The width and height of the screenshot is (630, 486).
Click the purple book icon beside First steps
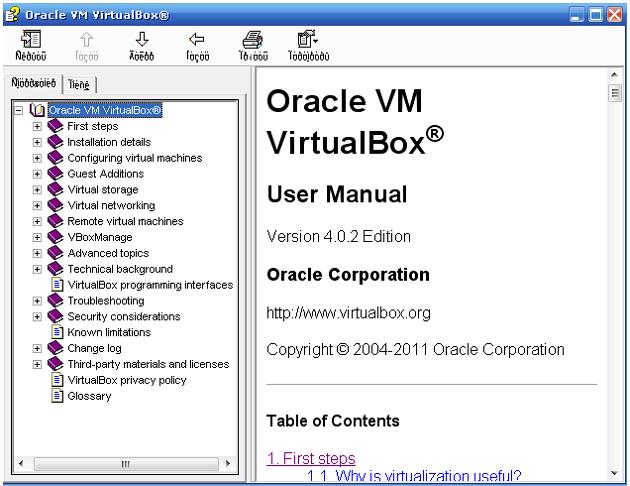(55, 126)
